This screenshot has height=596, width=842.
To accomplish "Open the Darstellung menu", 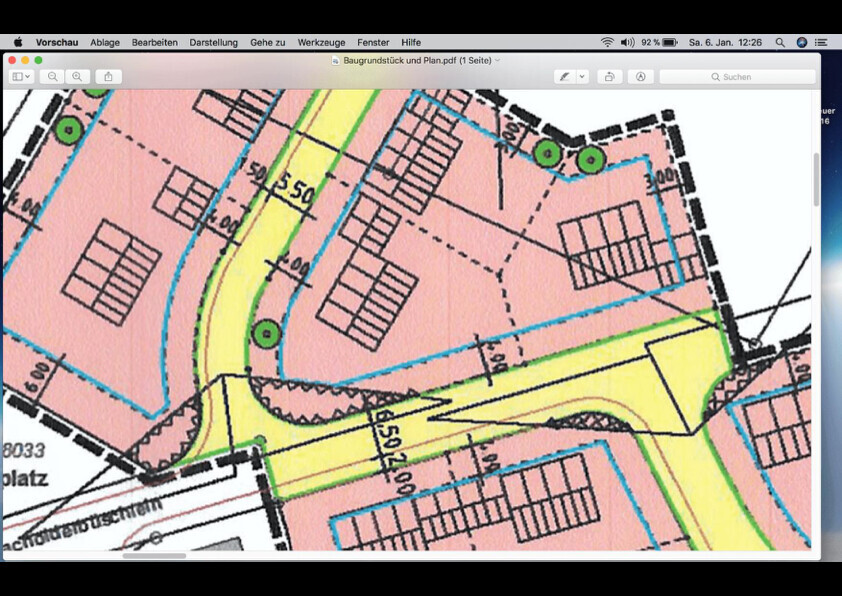I will tap(213, 43).
